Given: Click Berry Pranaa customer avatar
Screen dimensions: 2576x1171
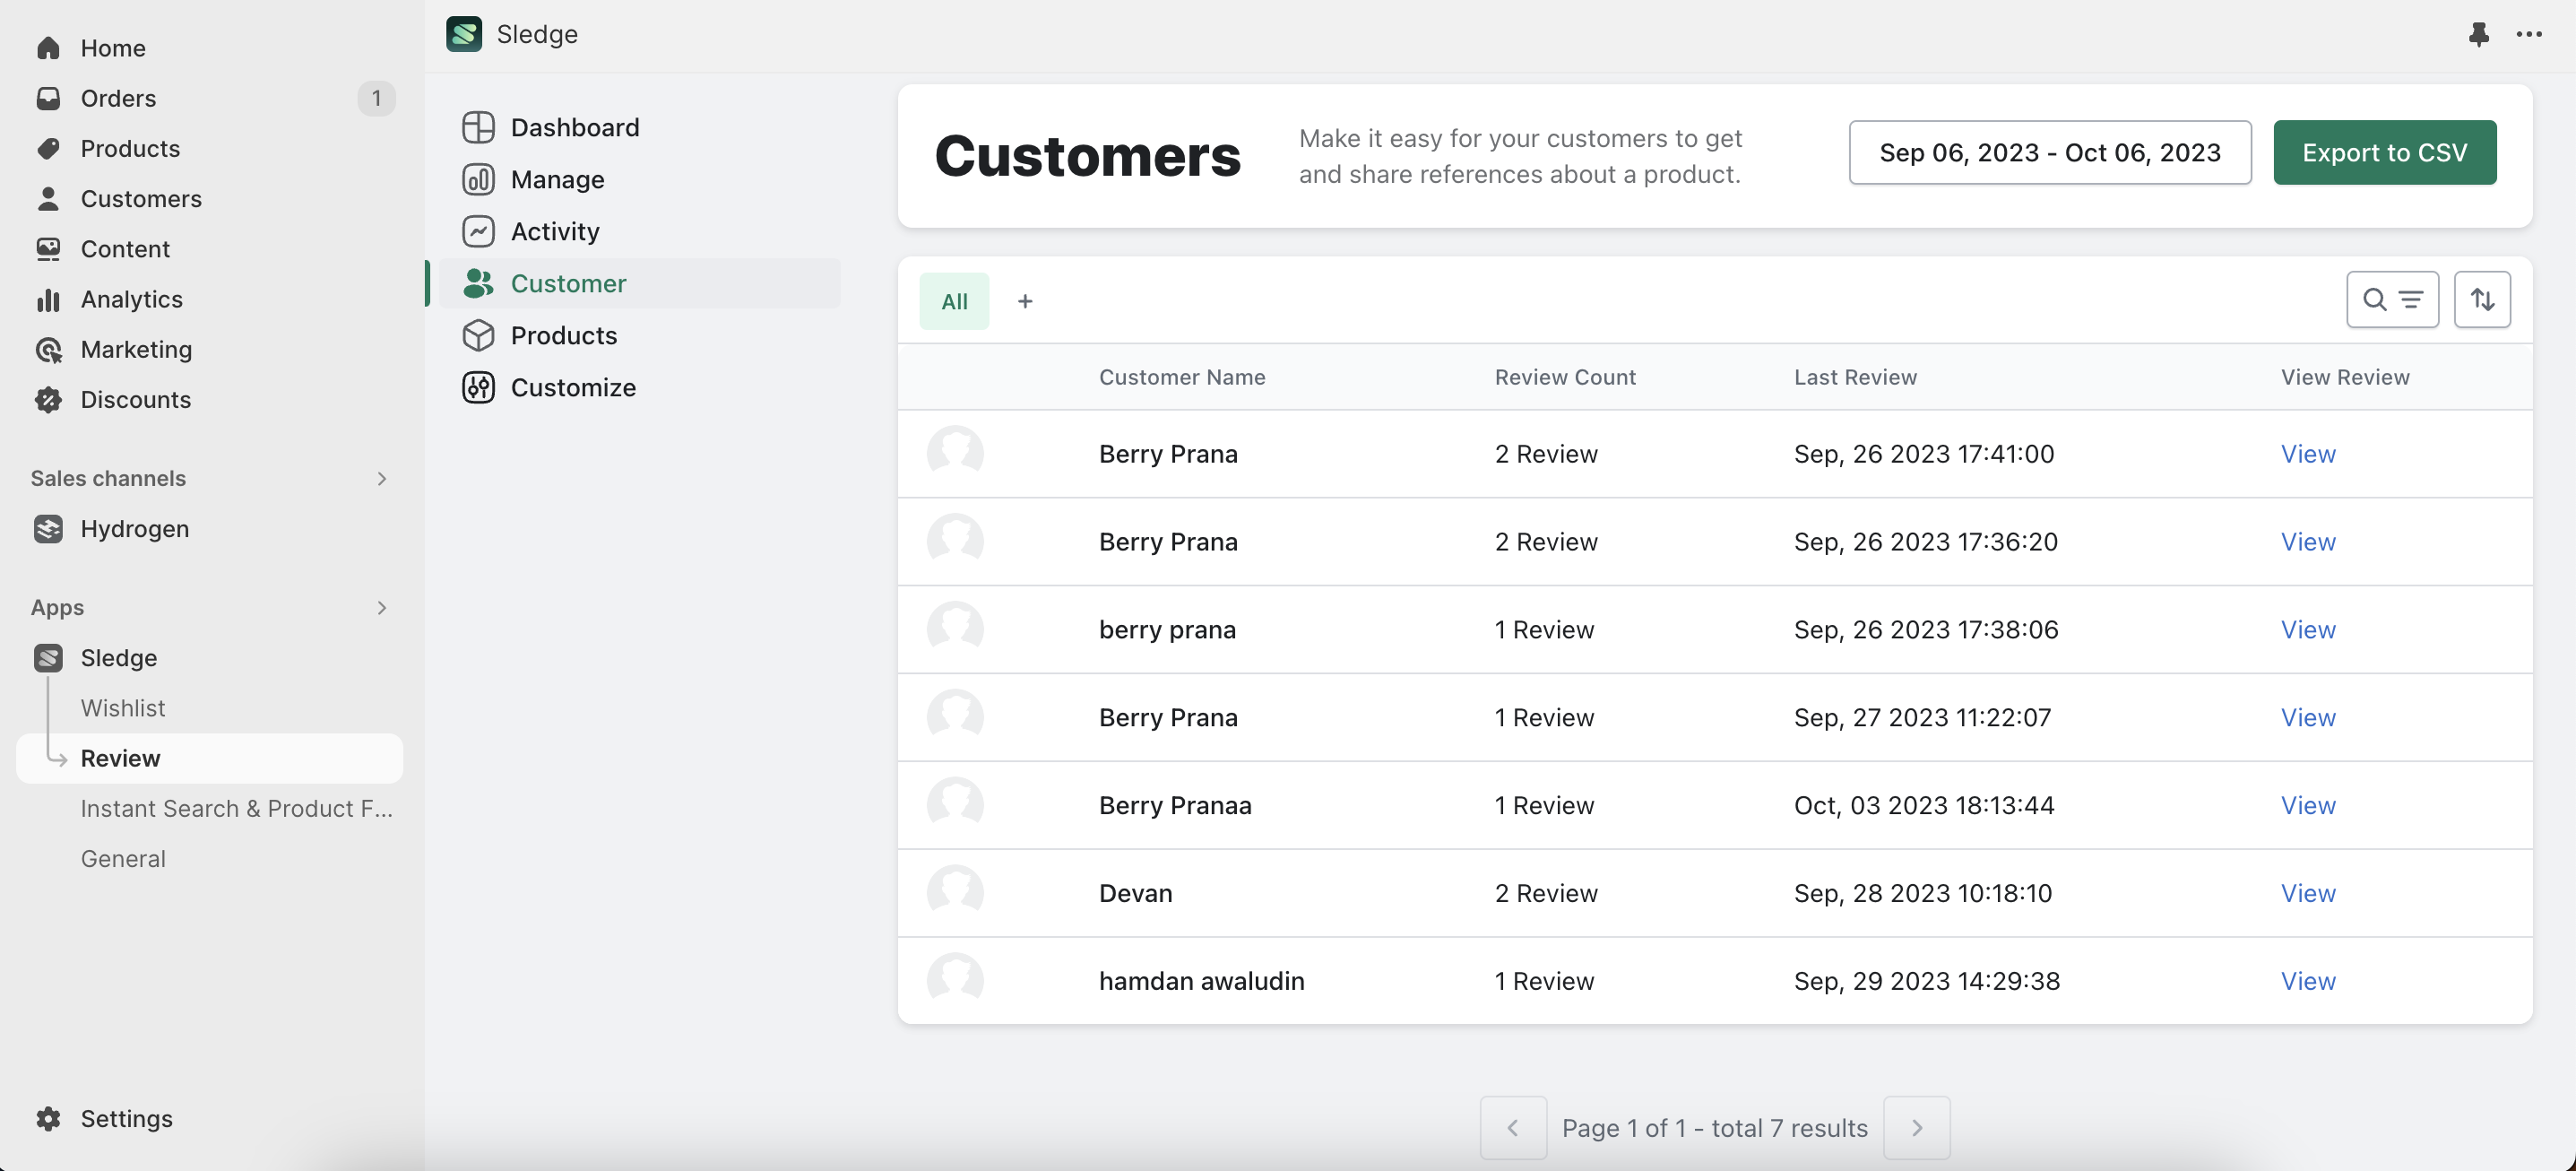Looking at the screenshot, I should pos(954,805).
